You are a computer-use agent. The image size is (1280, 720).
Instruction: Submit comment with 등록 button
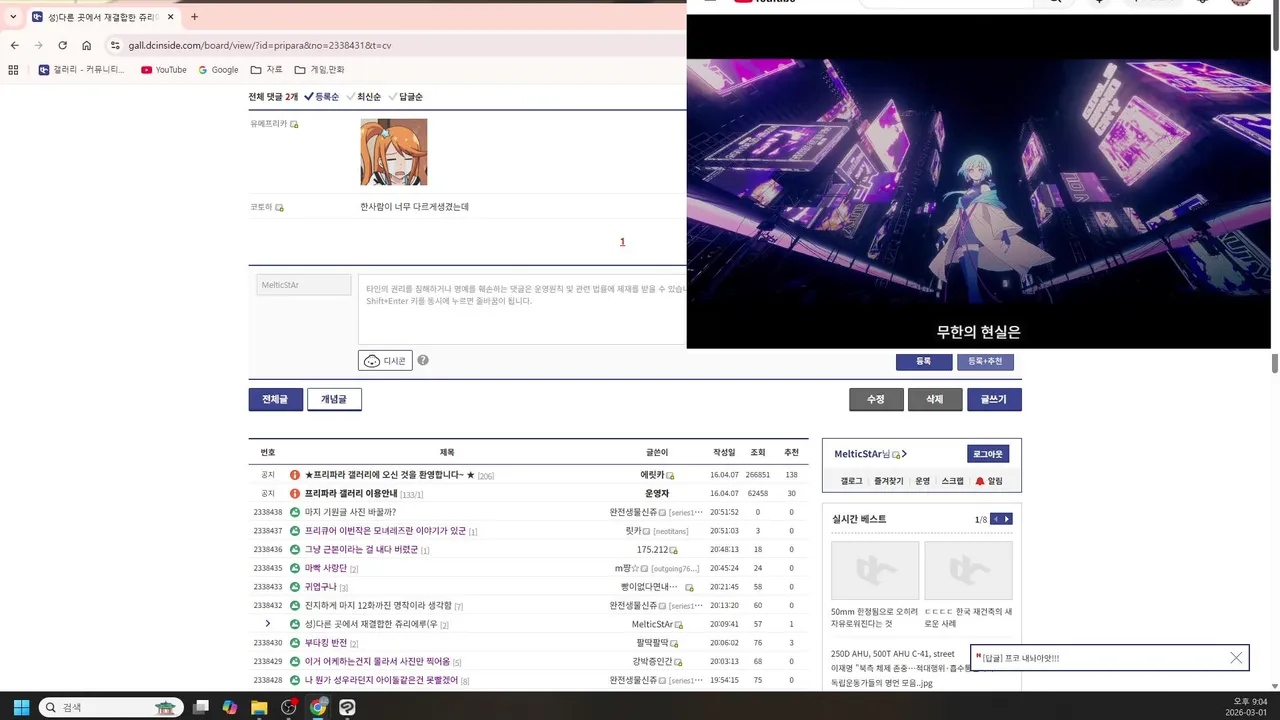click(923, 361)
